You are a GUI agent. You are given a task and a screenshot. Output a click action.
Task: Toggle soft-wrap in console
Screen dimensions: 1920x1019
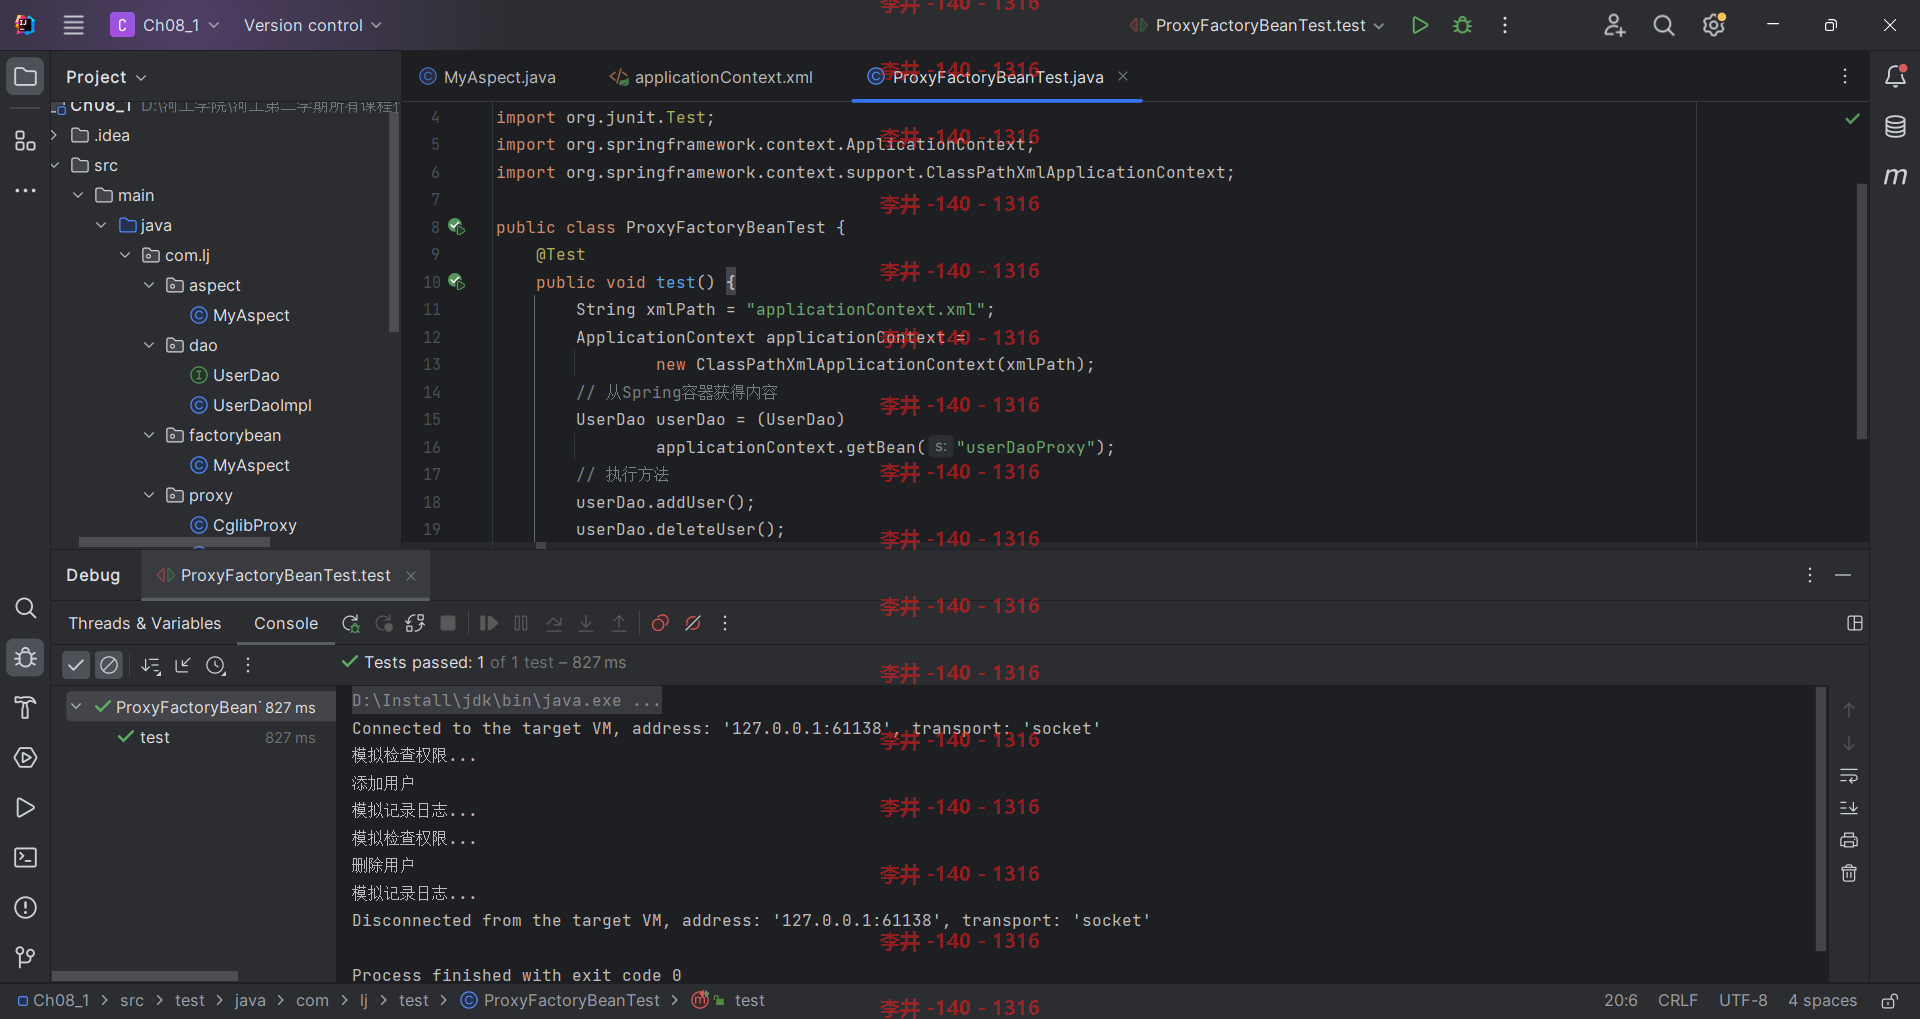[1849, 776]
